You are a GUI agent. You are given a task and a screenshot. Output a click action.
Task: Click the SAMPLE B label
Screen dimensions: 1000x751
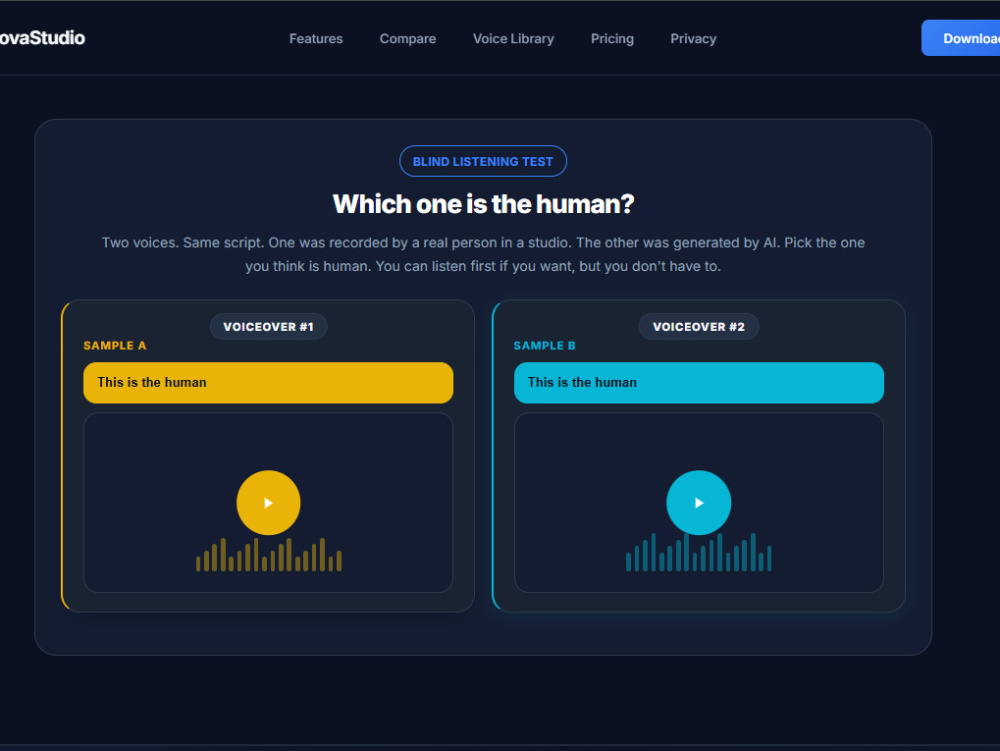click(545, 346)
